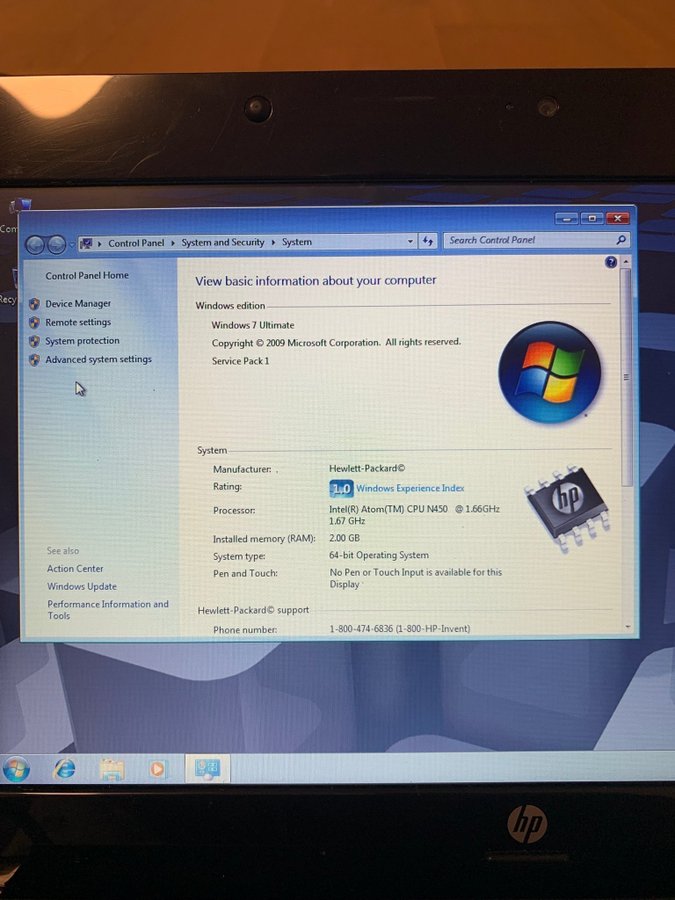Open Device Manager from the left pane

78,304
